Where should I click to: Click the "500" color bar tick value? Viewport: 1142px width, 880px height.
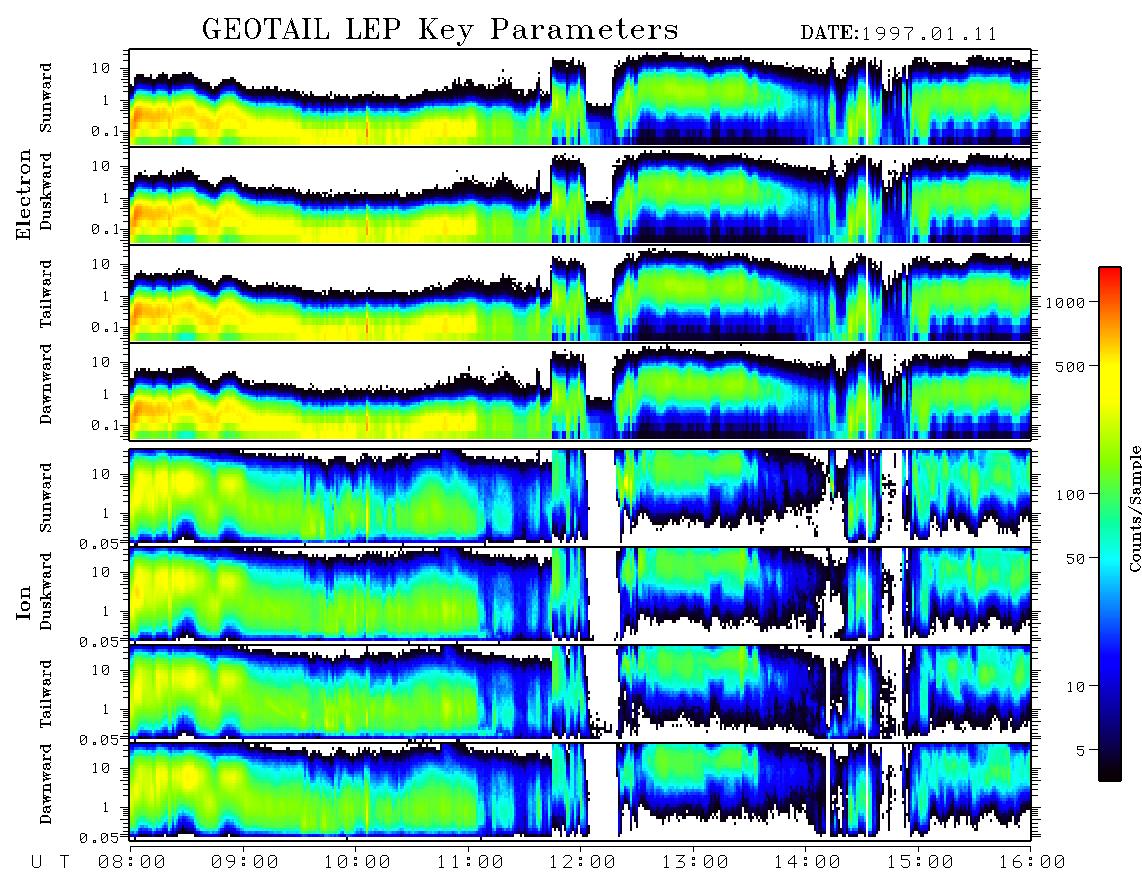click(1071, 366)
